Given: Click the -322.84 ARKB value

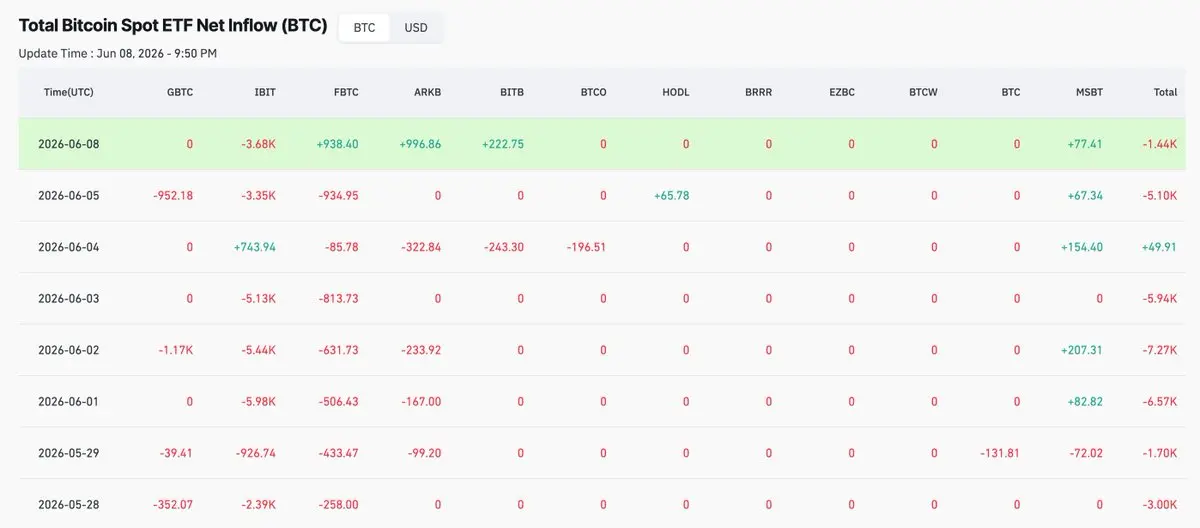Looking at the screenshot, I should [x=421, y=247].
